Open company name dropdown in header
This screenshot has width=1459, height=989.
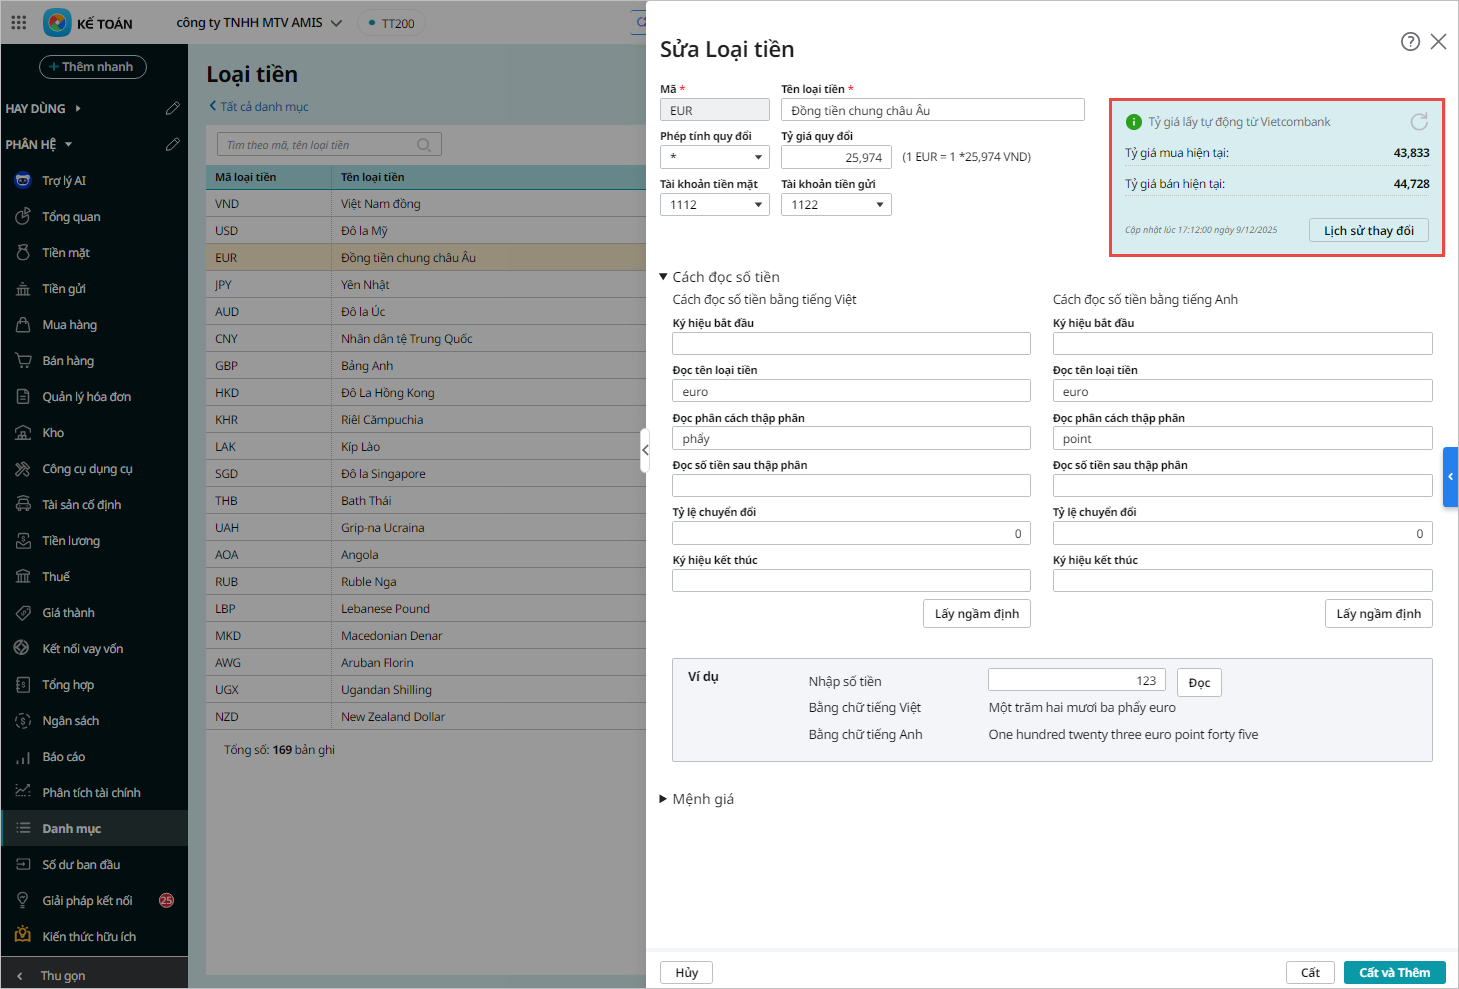(x=259, y=23)
